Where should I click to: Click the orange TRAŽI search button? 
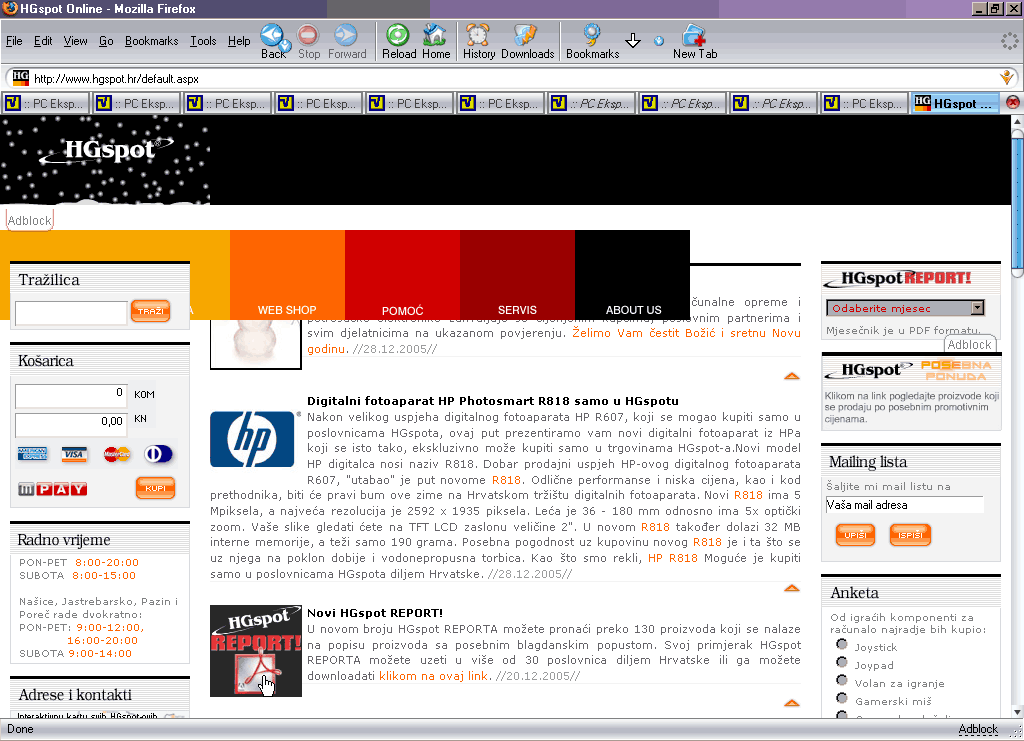150,312
